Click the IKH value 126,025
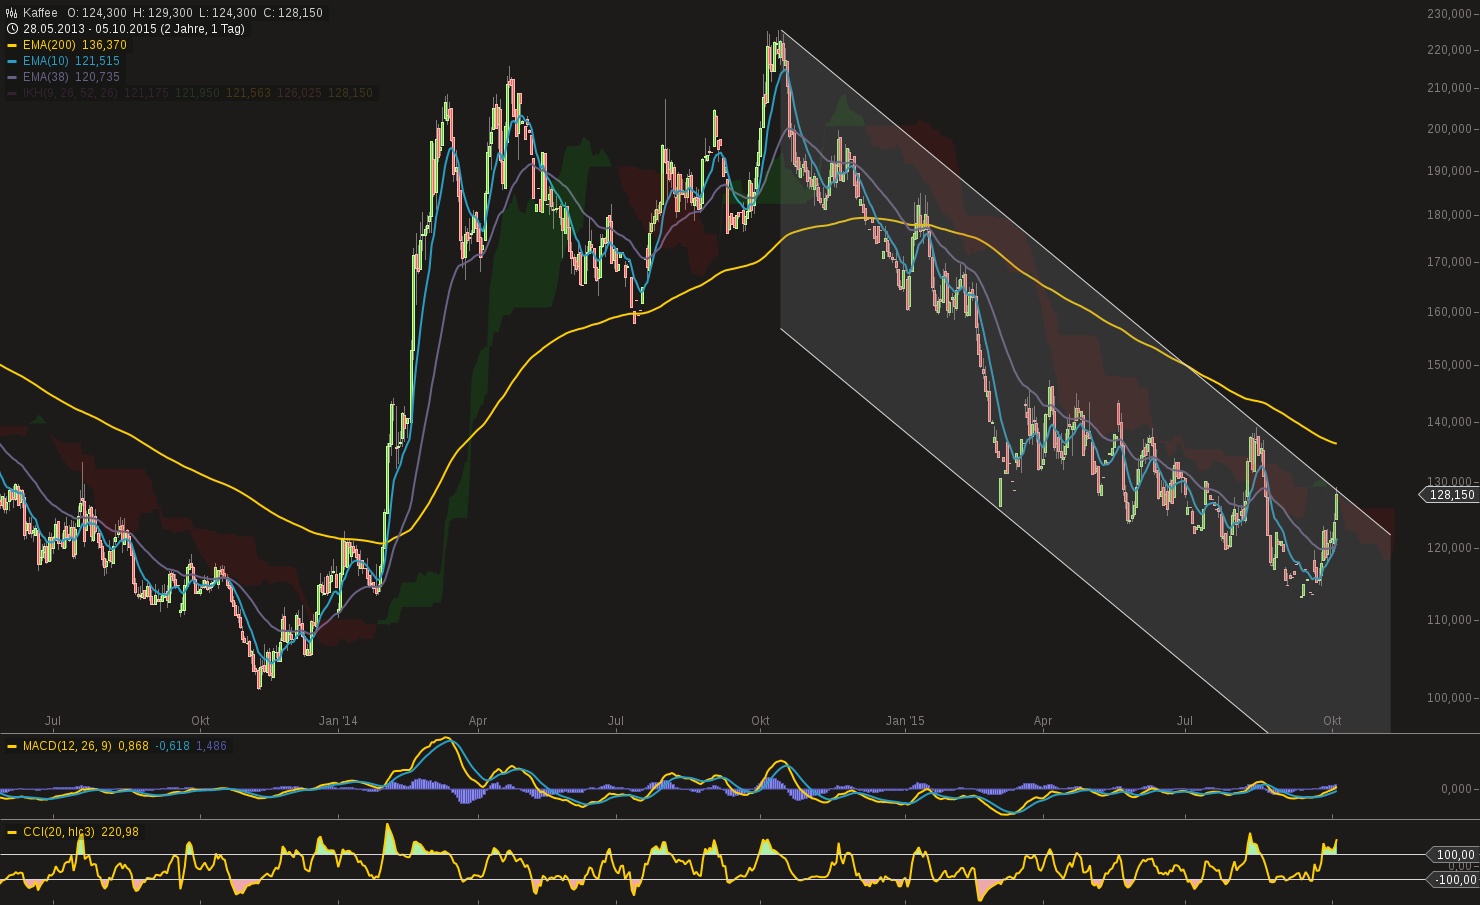Image resolution: width=1480 pixels, height=905 pixels. click(x=299, y=93)
